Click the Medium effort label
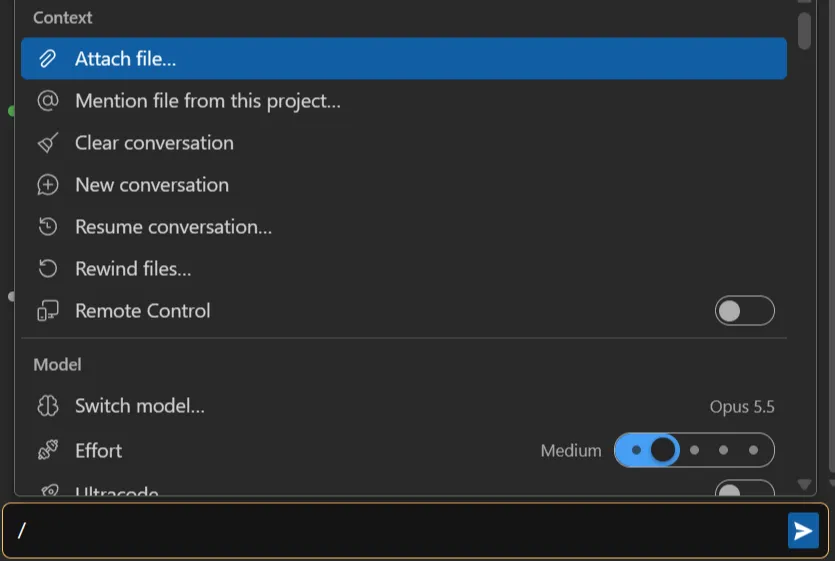Screen dimensions: 835x561 (x=571, y=451)
